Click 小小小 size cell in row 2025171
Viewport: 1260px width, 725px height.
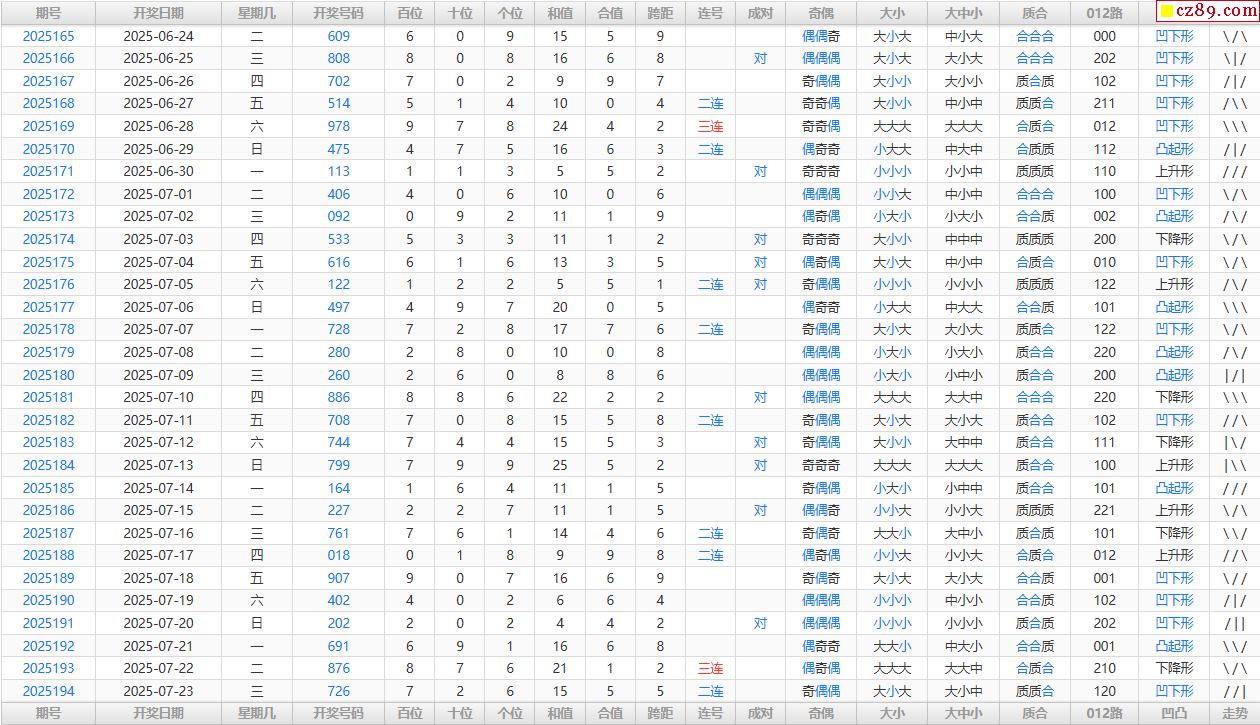tap(892, 171)
